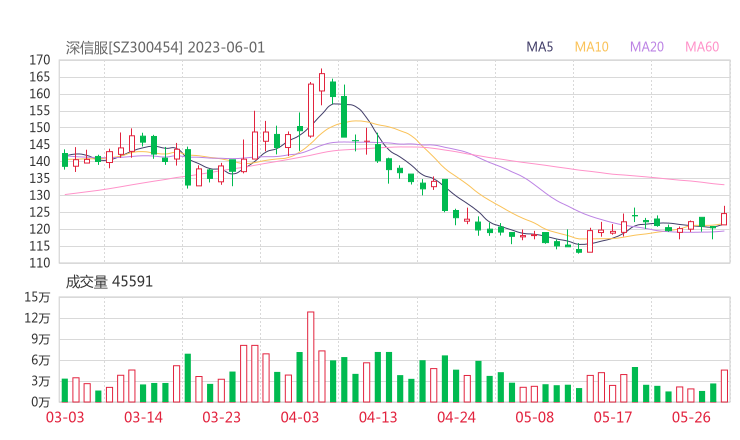Click the MA20 legend label
740x440 pixels.
[647, 47]
